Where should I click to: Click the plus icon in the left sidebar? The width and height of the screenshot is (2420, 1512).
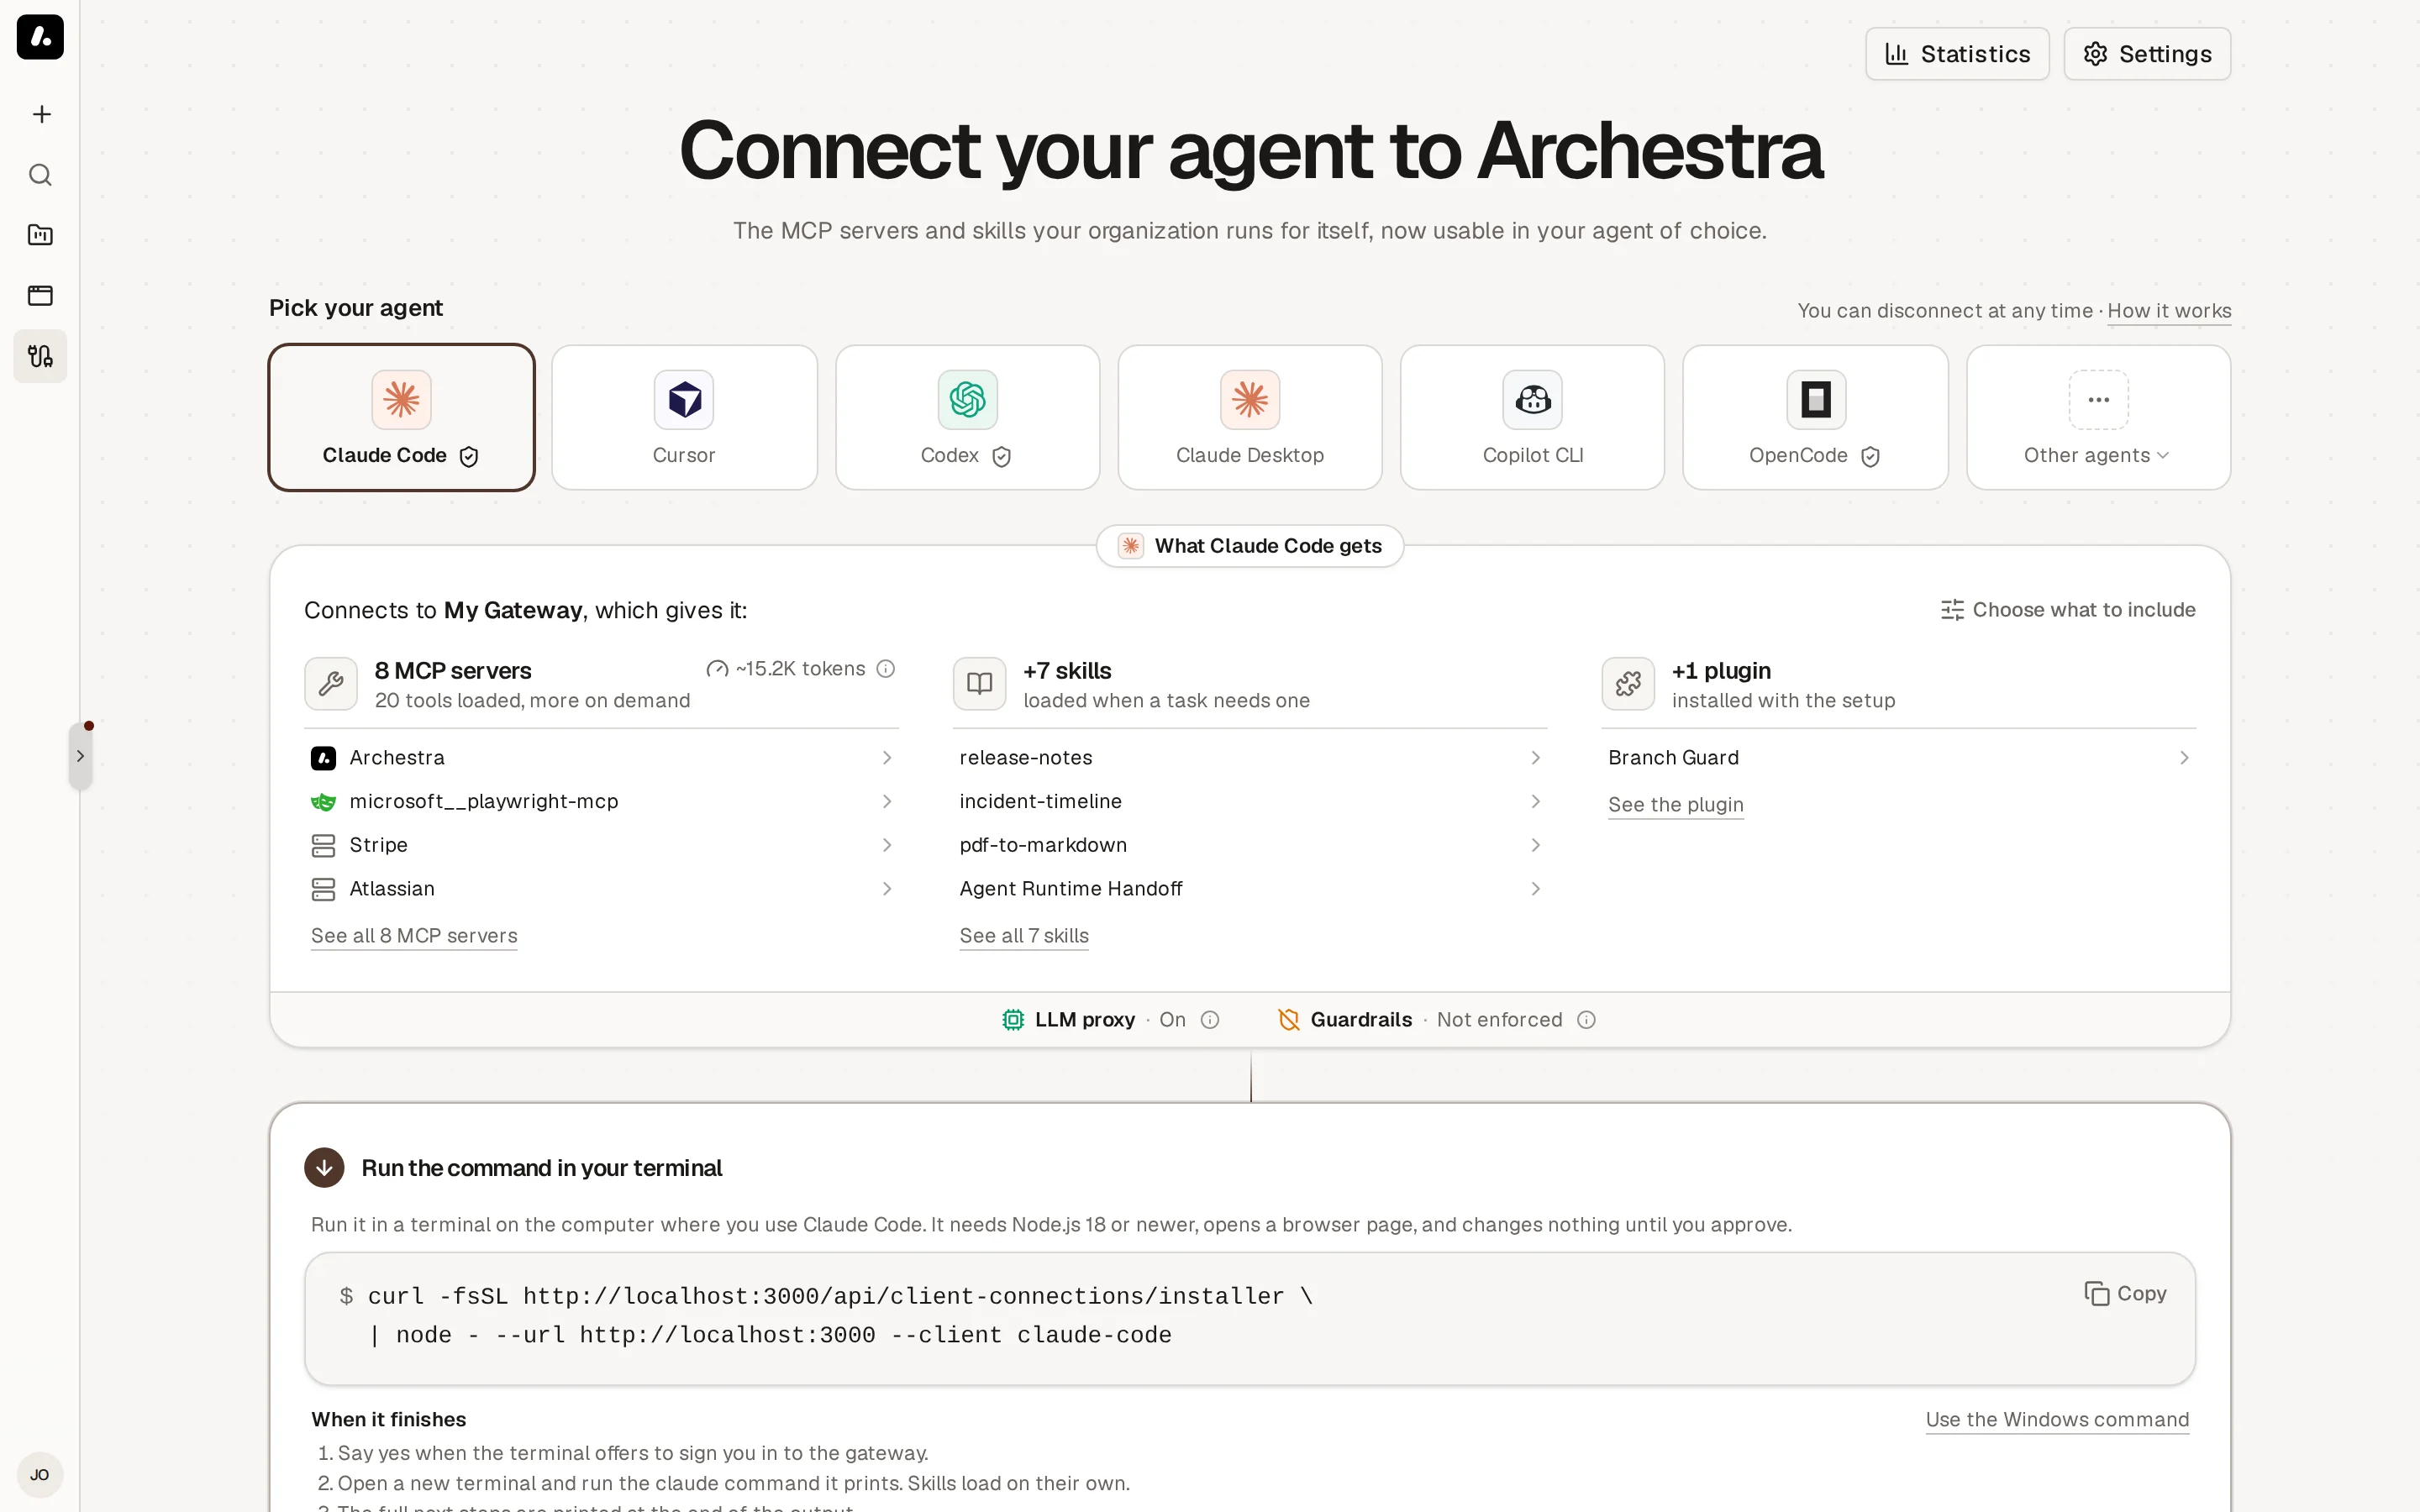coord(41,114)
